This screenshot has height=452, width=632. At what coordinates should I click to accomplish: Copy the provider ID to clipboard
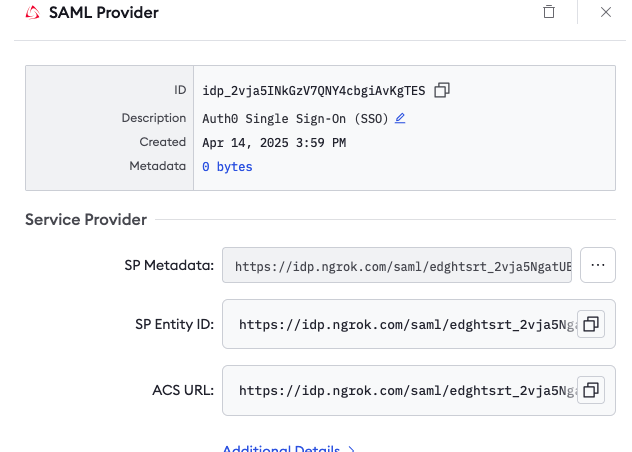point(442,90)
